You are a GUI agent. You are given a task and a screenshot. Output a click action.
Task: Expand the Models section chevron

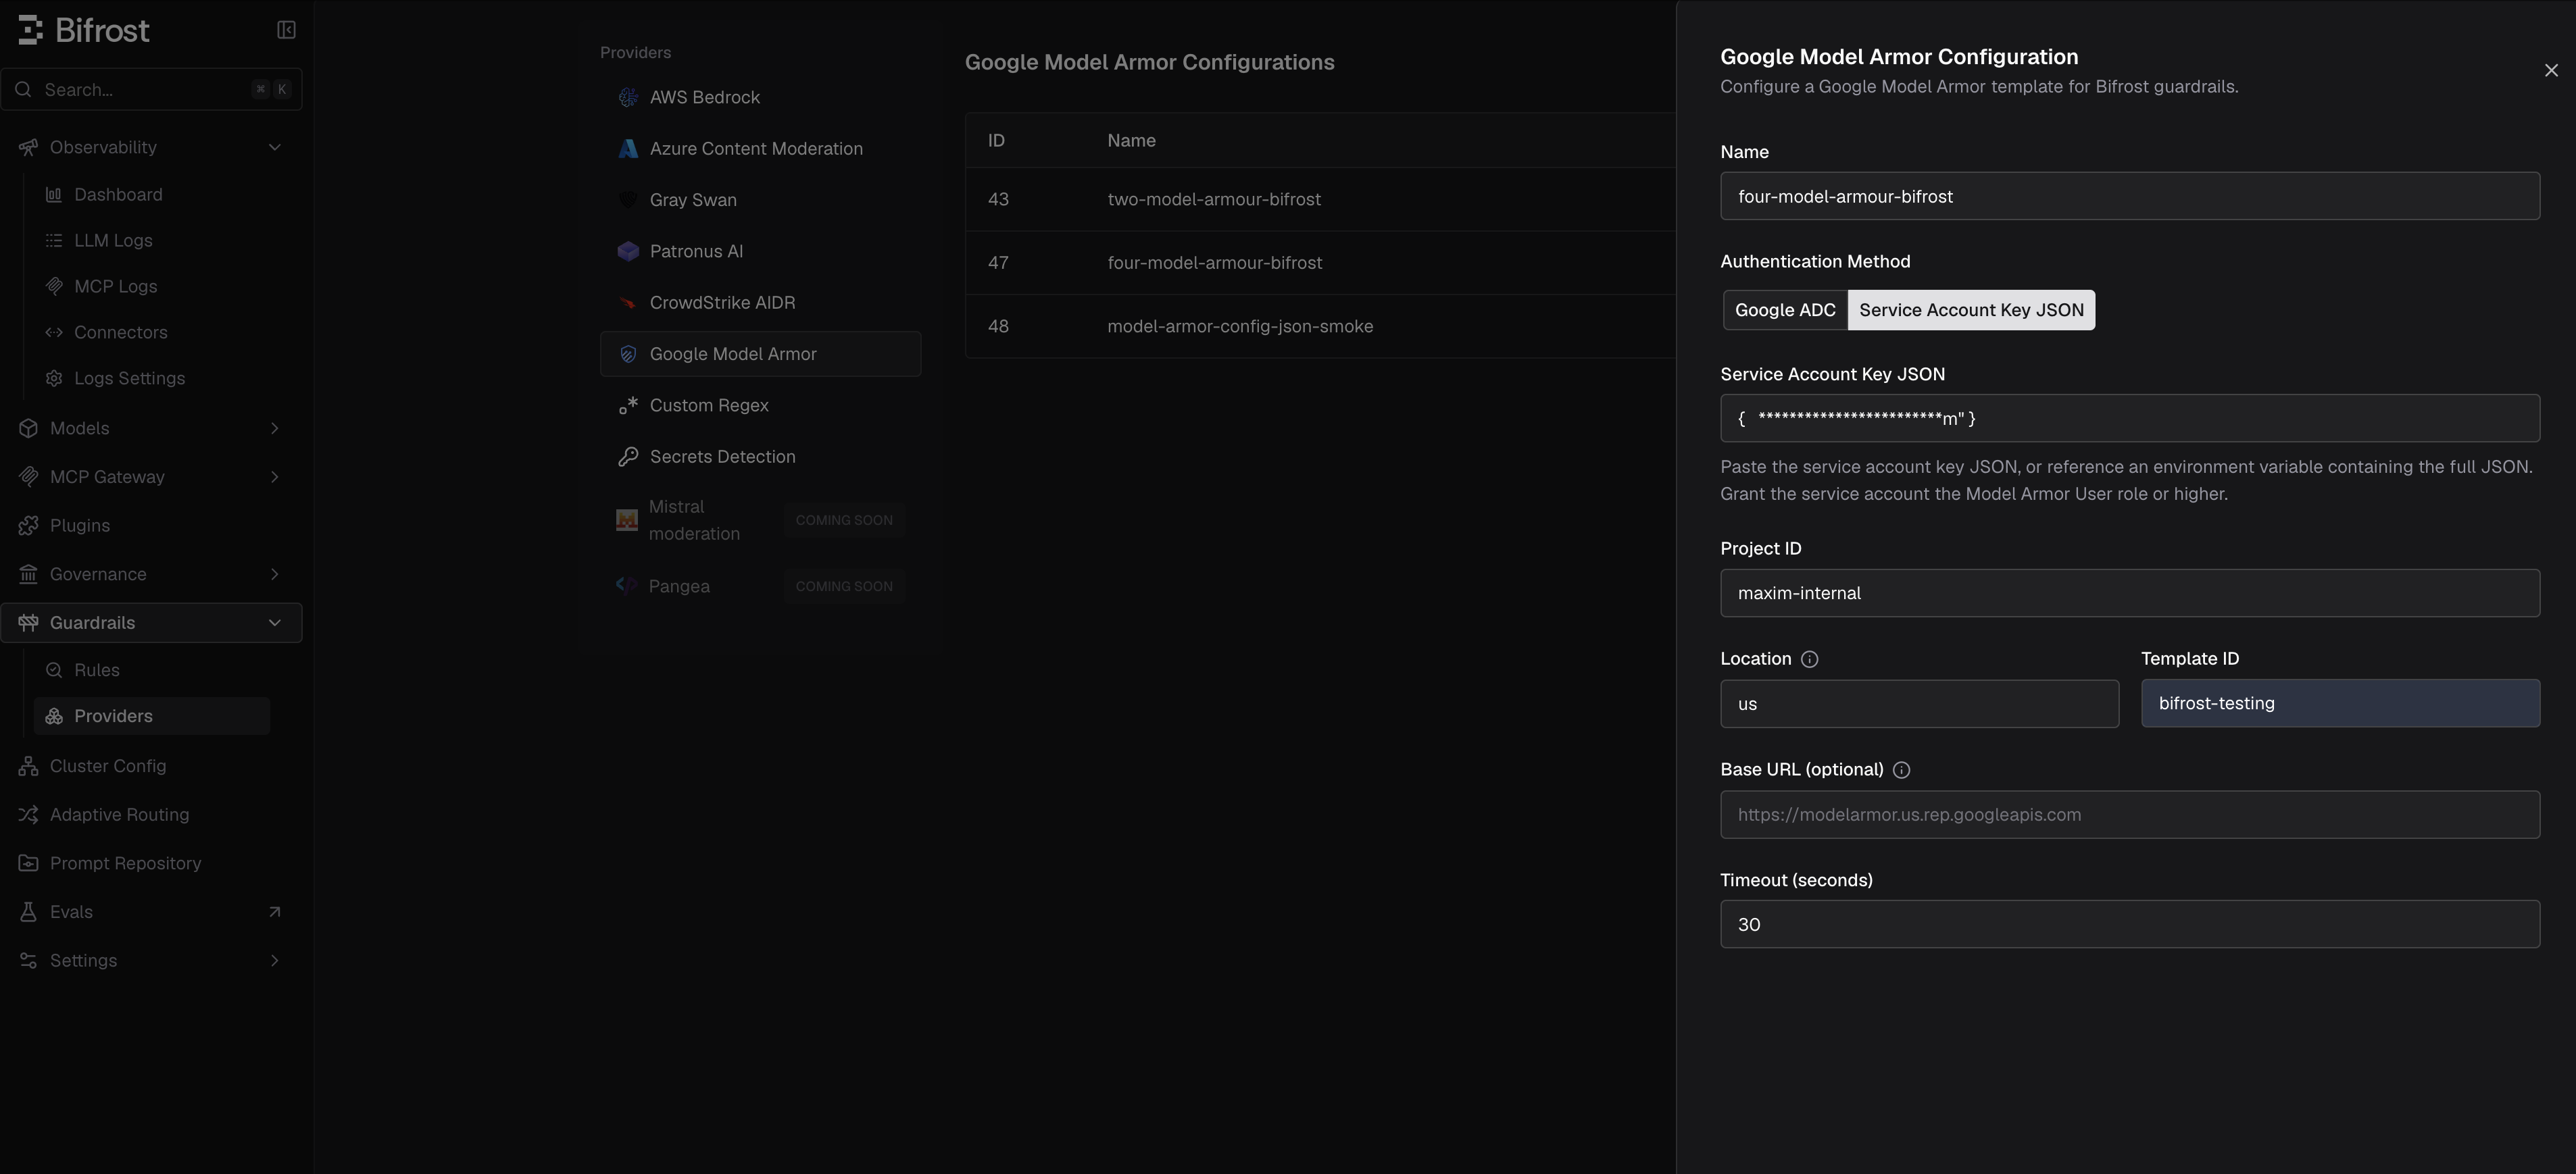[x=275, y=428]
